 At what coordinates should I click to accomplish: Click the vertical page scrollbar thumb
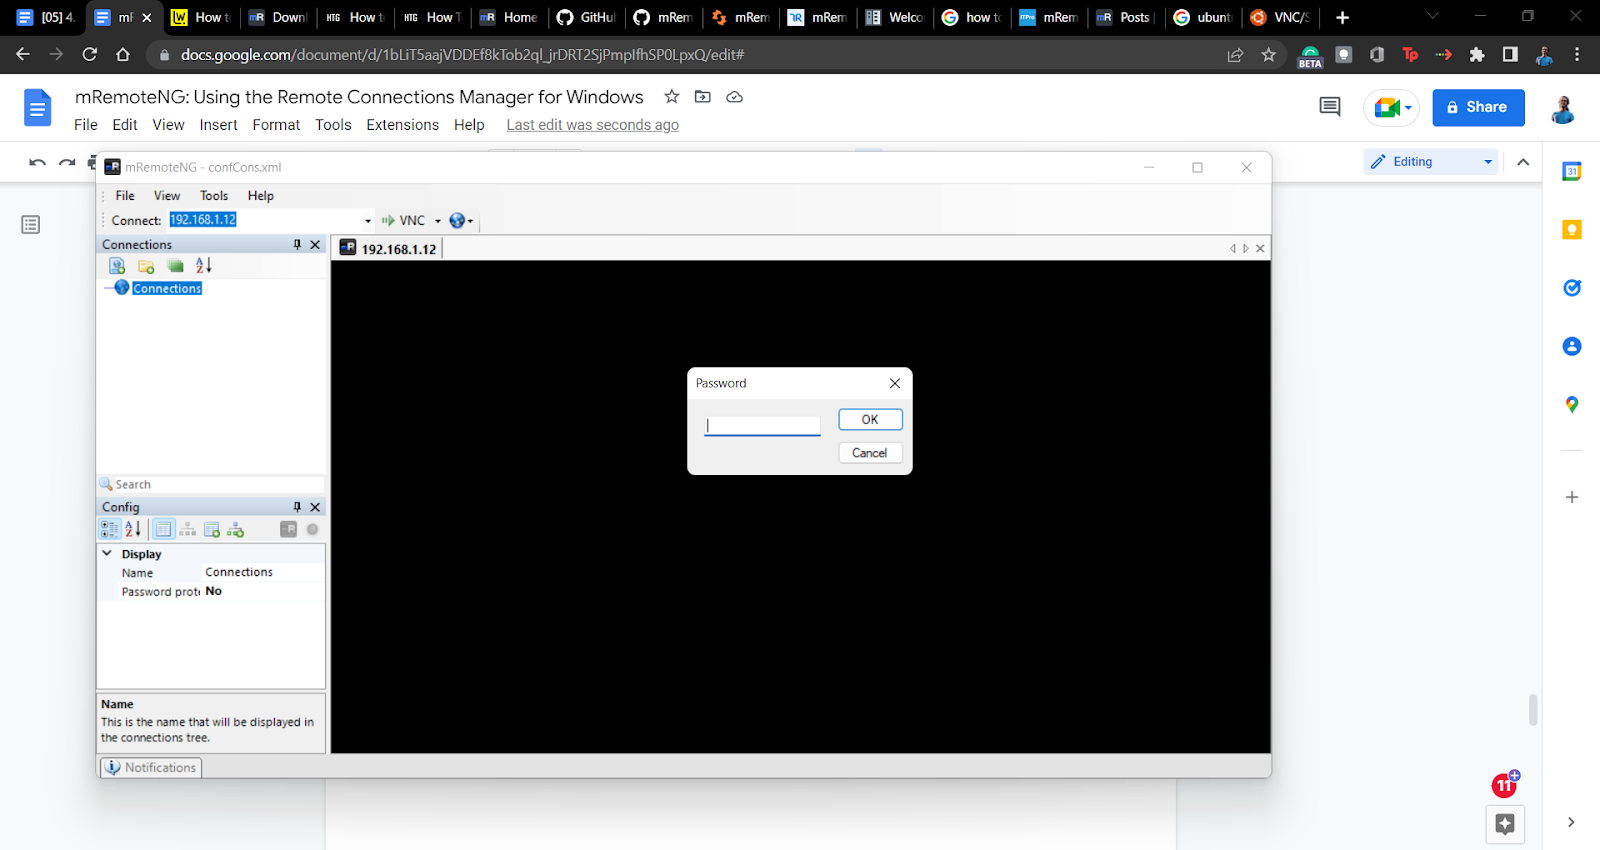point(1533,709)
